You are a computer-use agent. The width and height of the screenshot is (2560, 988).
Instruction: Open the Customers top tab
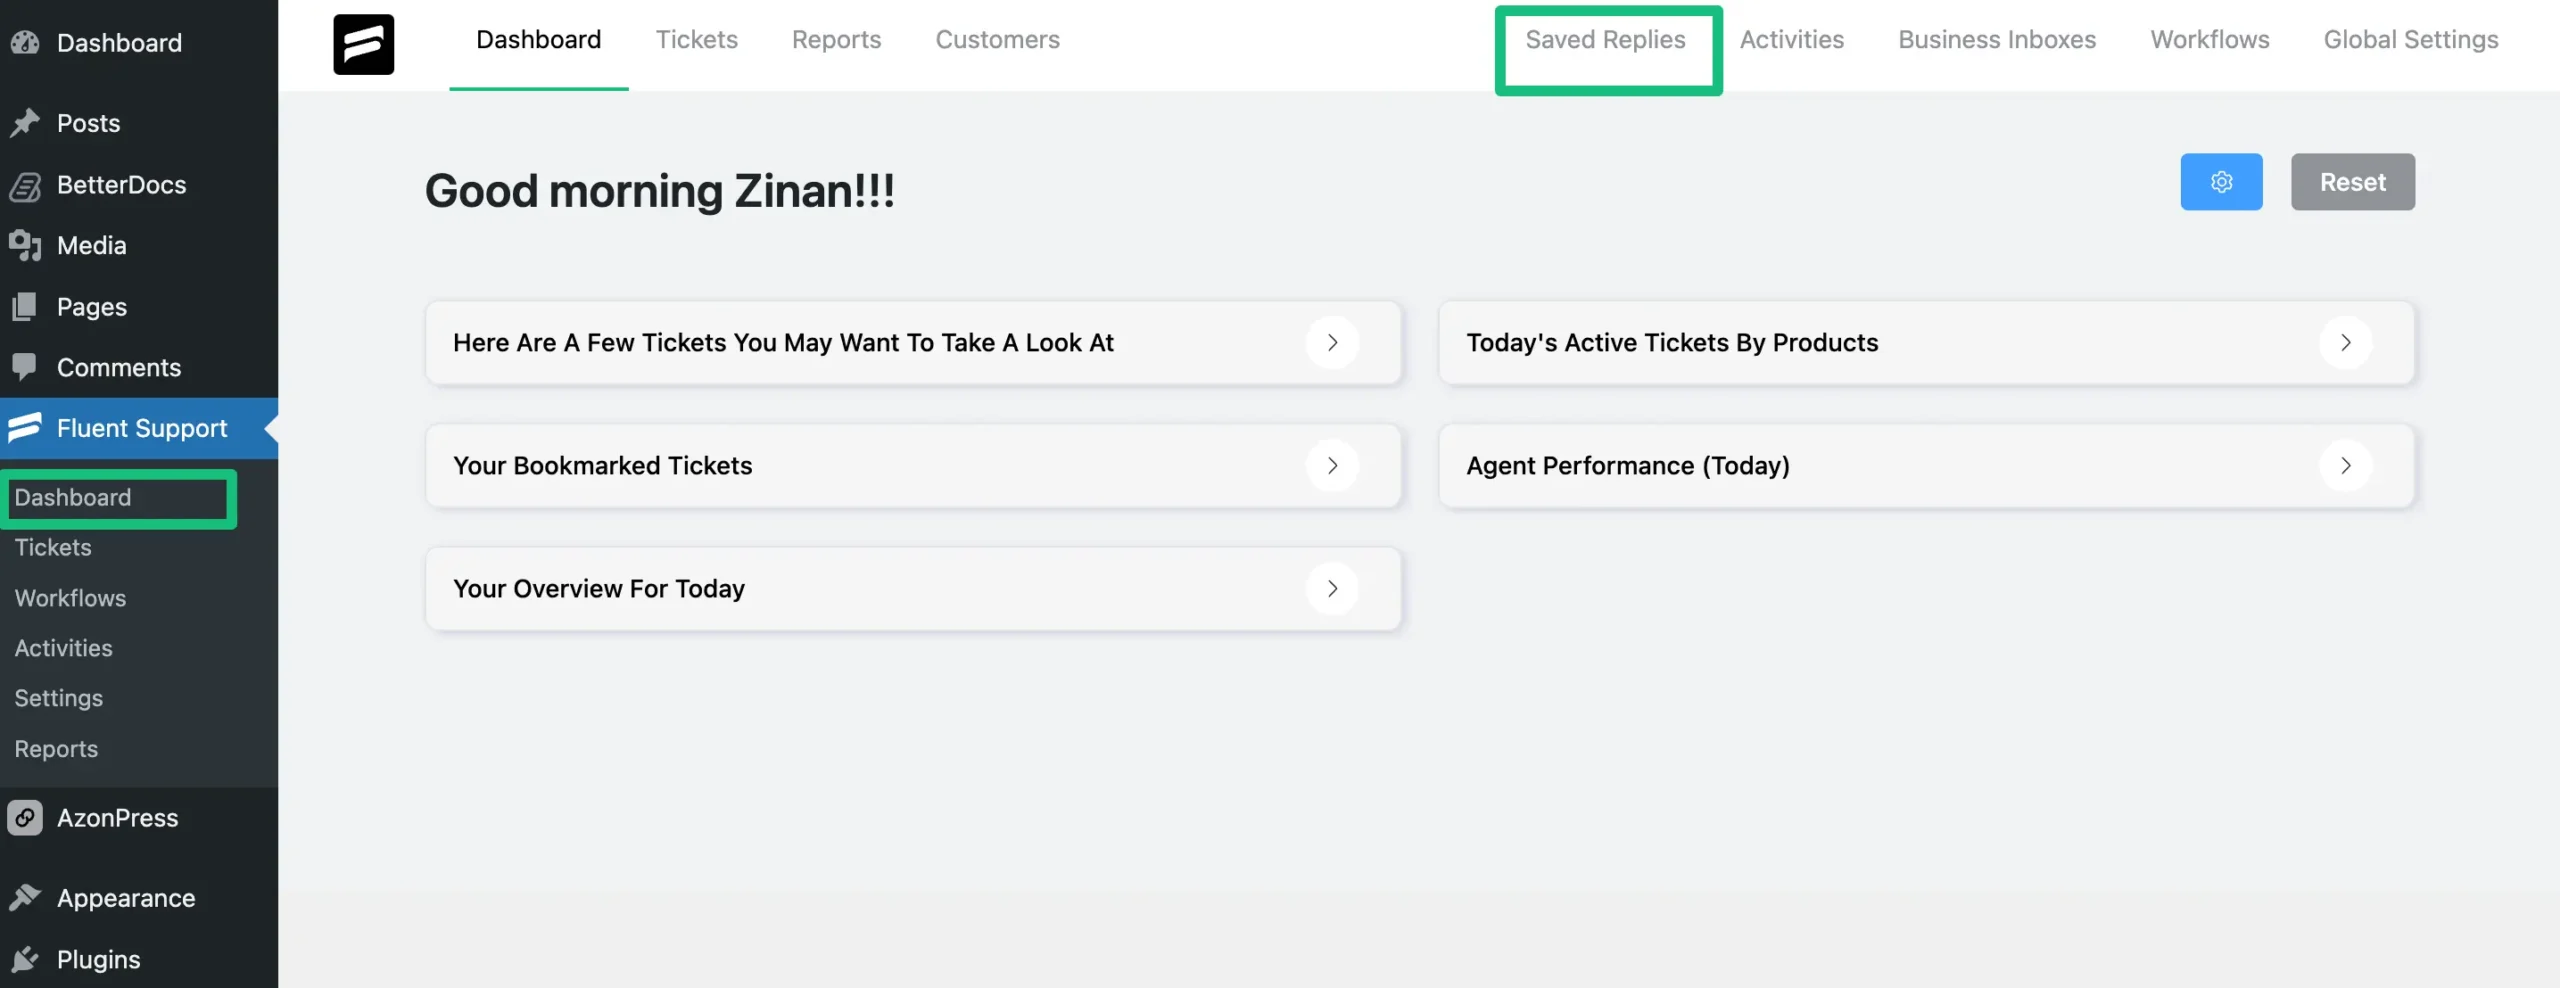coord(997,40)
